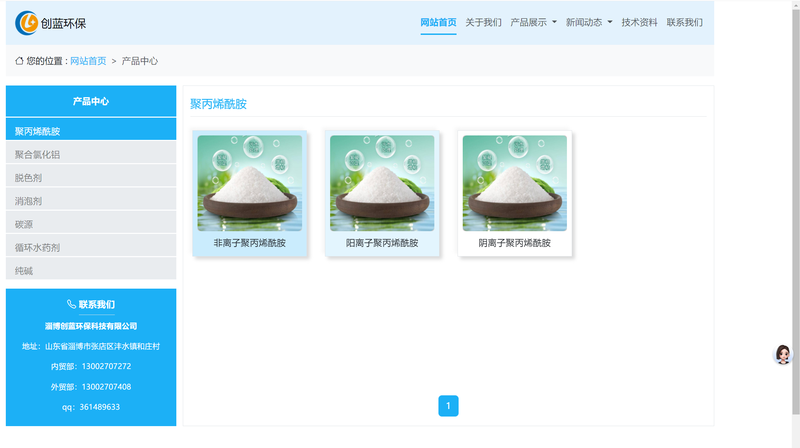This screenshot has width=800, height=448.
Task: Click the 创蓝环保 logo
Action: [51, 23]
